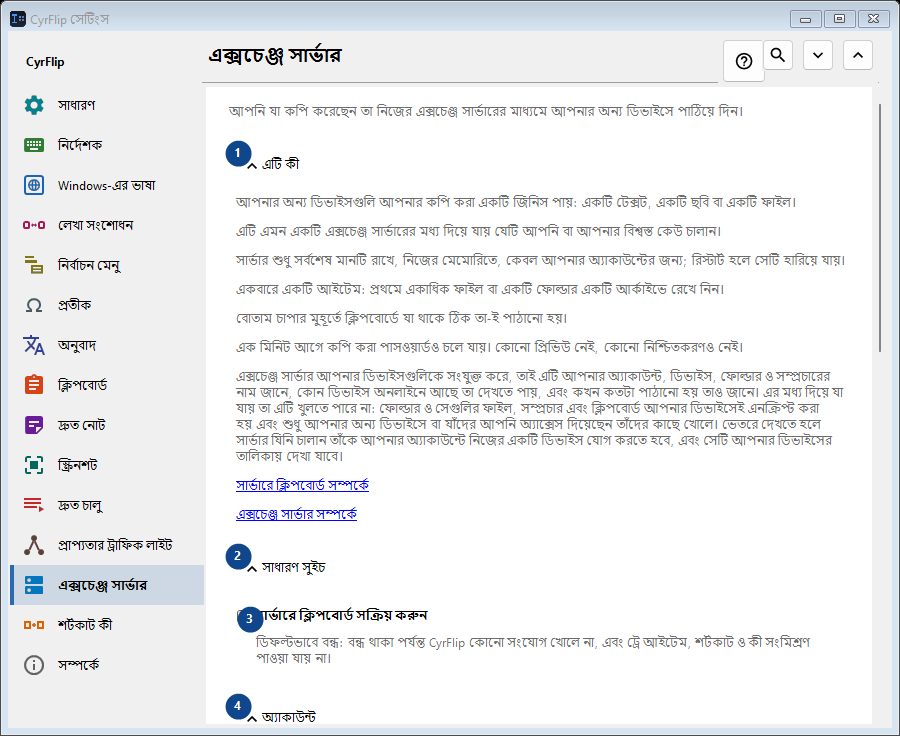Open the সার্ভারে ক্লিপবোর্ড সম্পর্কে link

coord(302,485)
